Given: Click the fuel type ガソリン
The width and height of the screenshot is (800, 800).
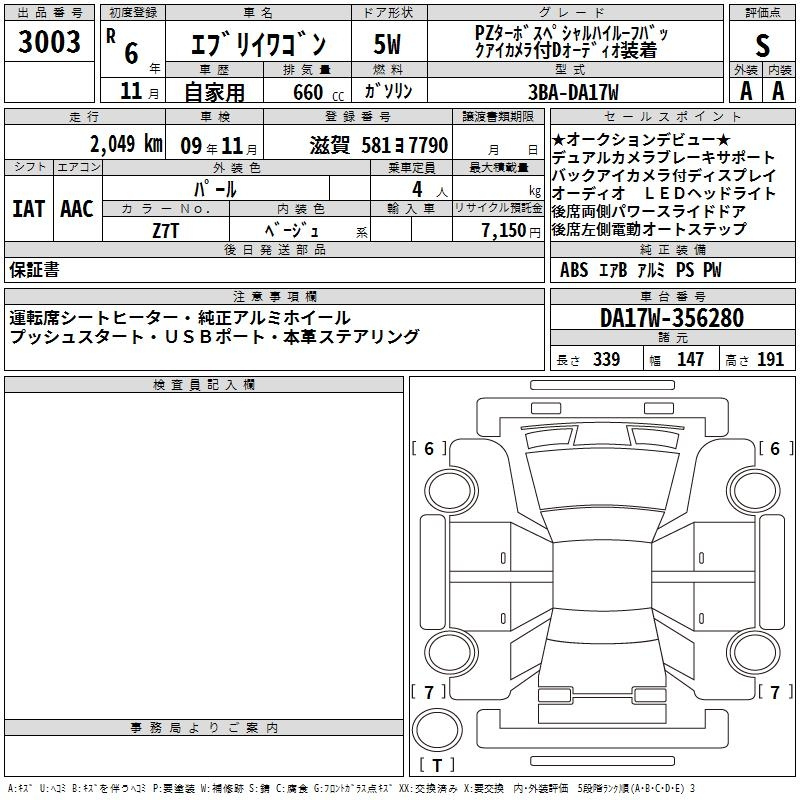Looking at the screenshot, I should [388, 91].
